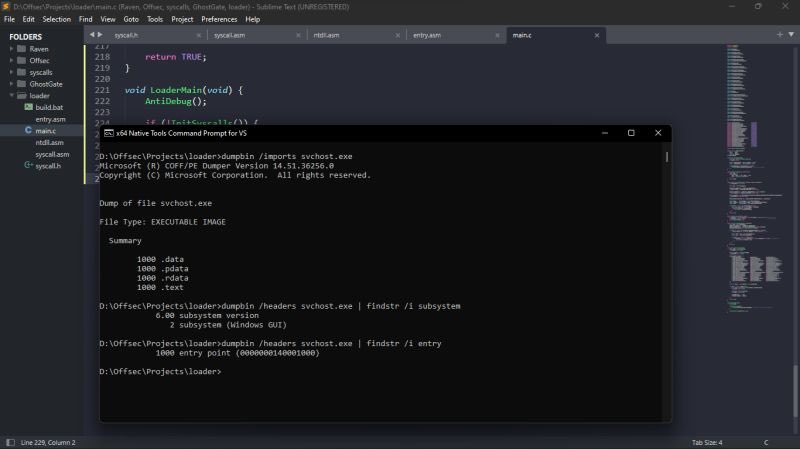Click the build.bat file icon
This screenshot has height=449, width=800.
click(x=29, y=107)
